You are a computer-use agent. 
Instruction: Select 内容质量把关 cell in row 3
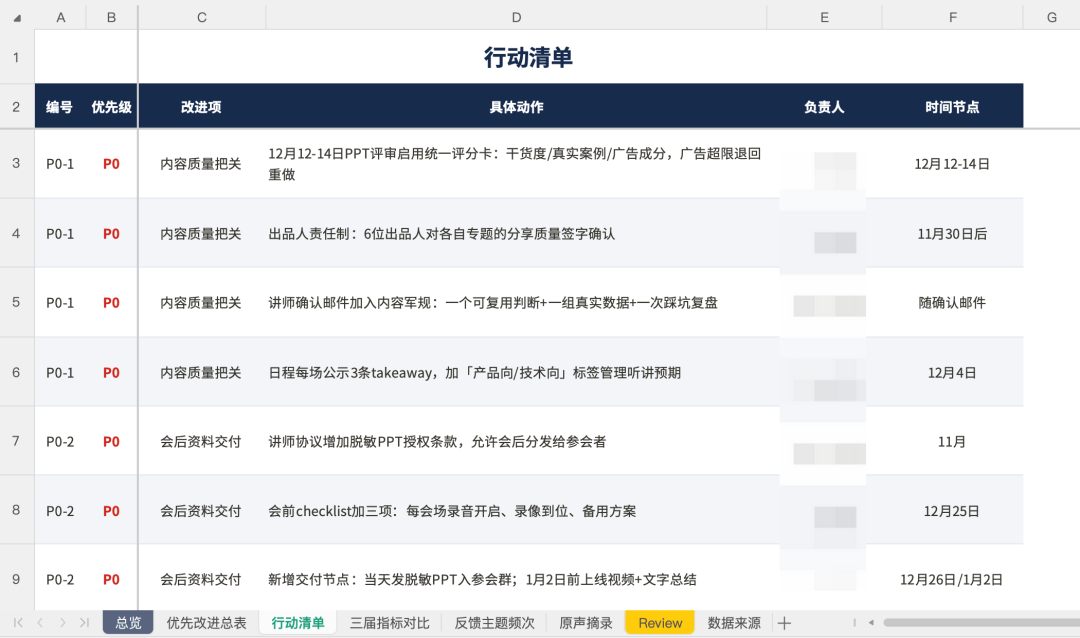pos(202,164)
